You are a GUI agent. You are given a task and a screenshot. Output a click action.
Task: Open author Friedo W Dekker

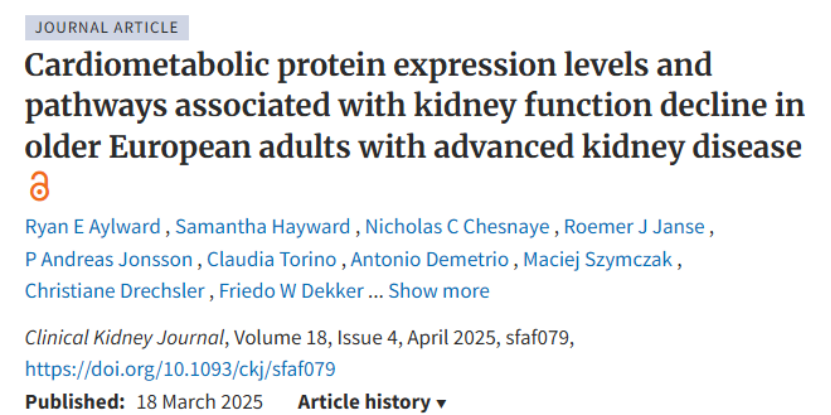(291, 291)
